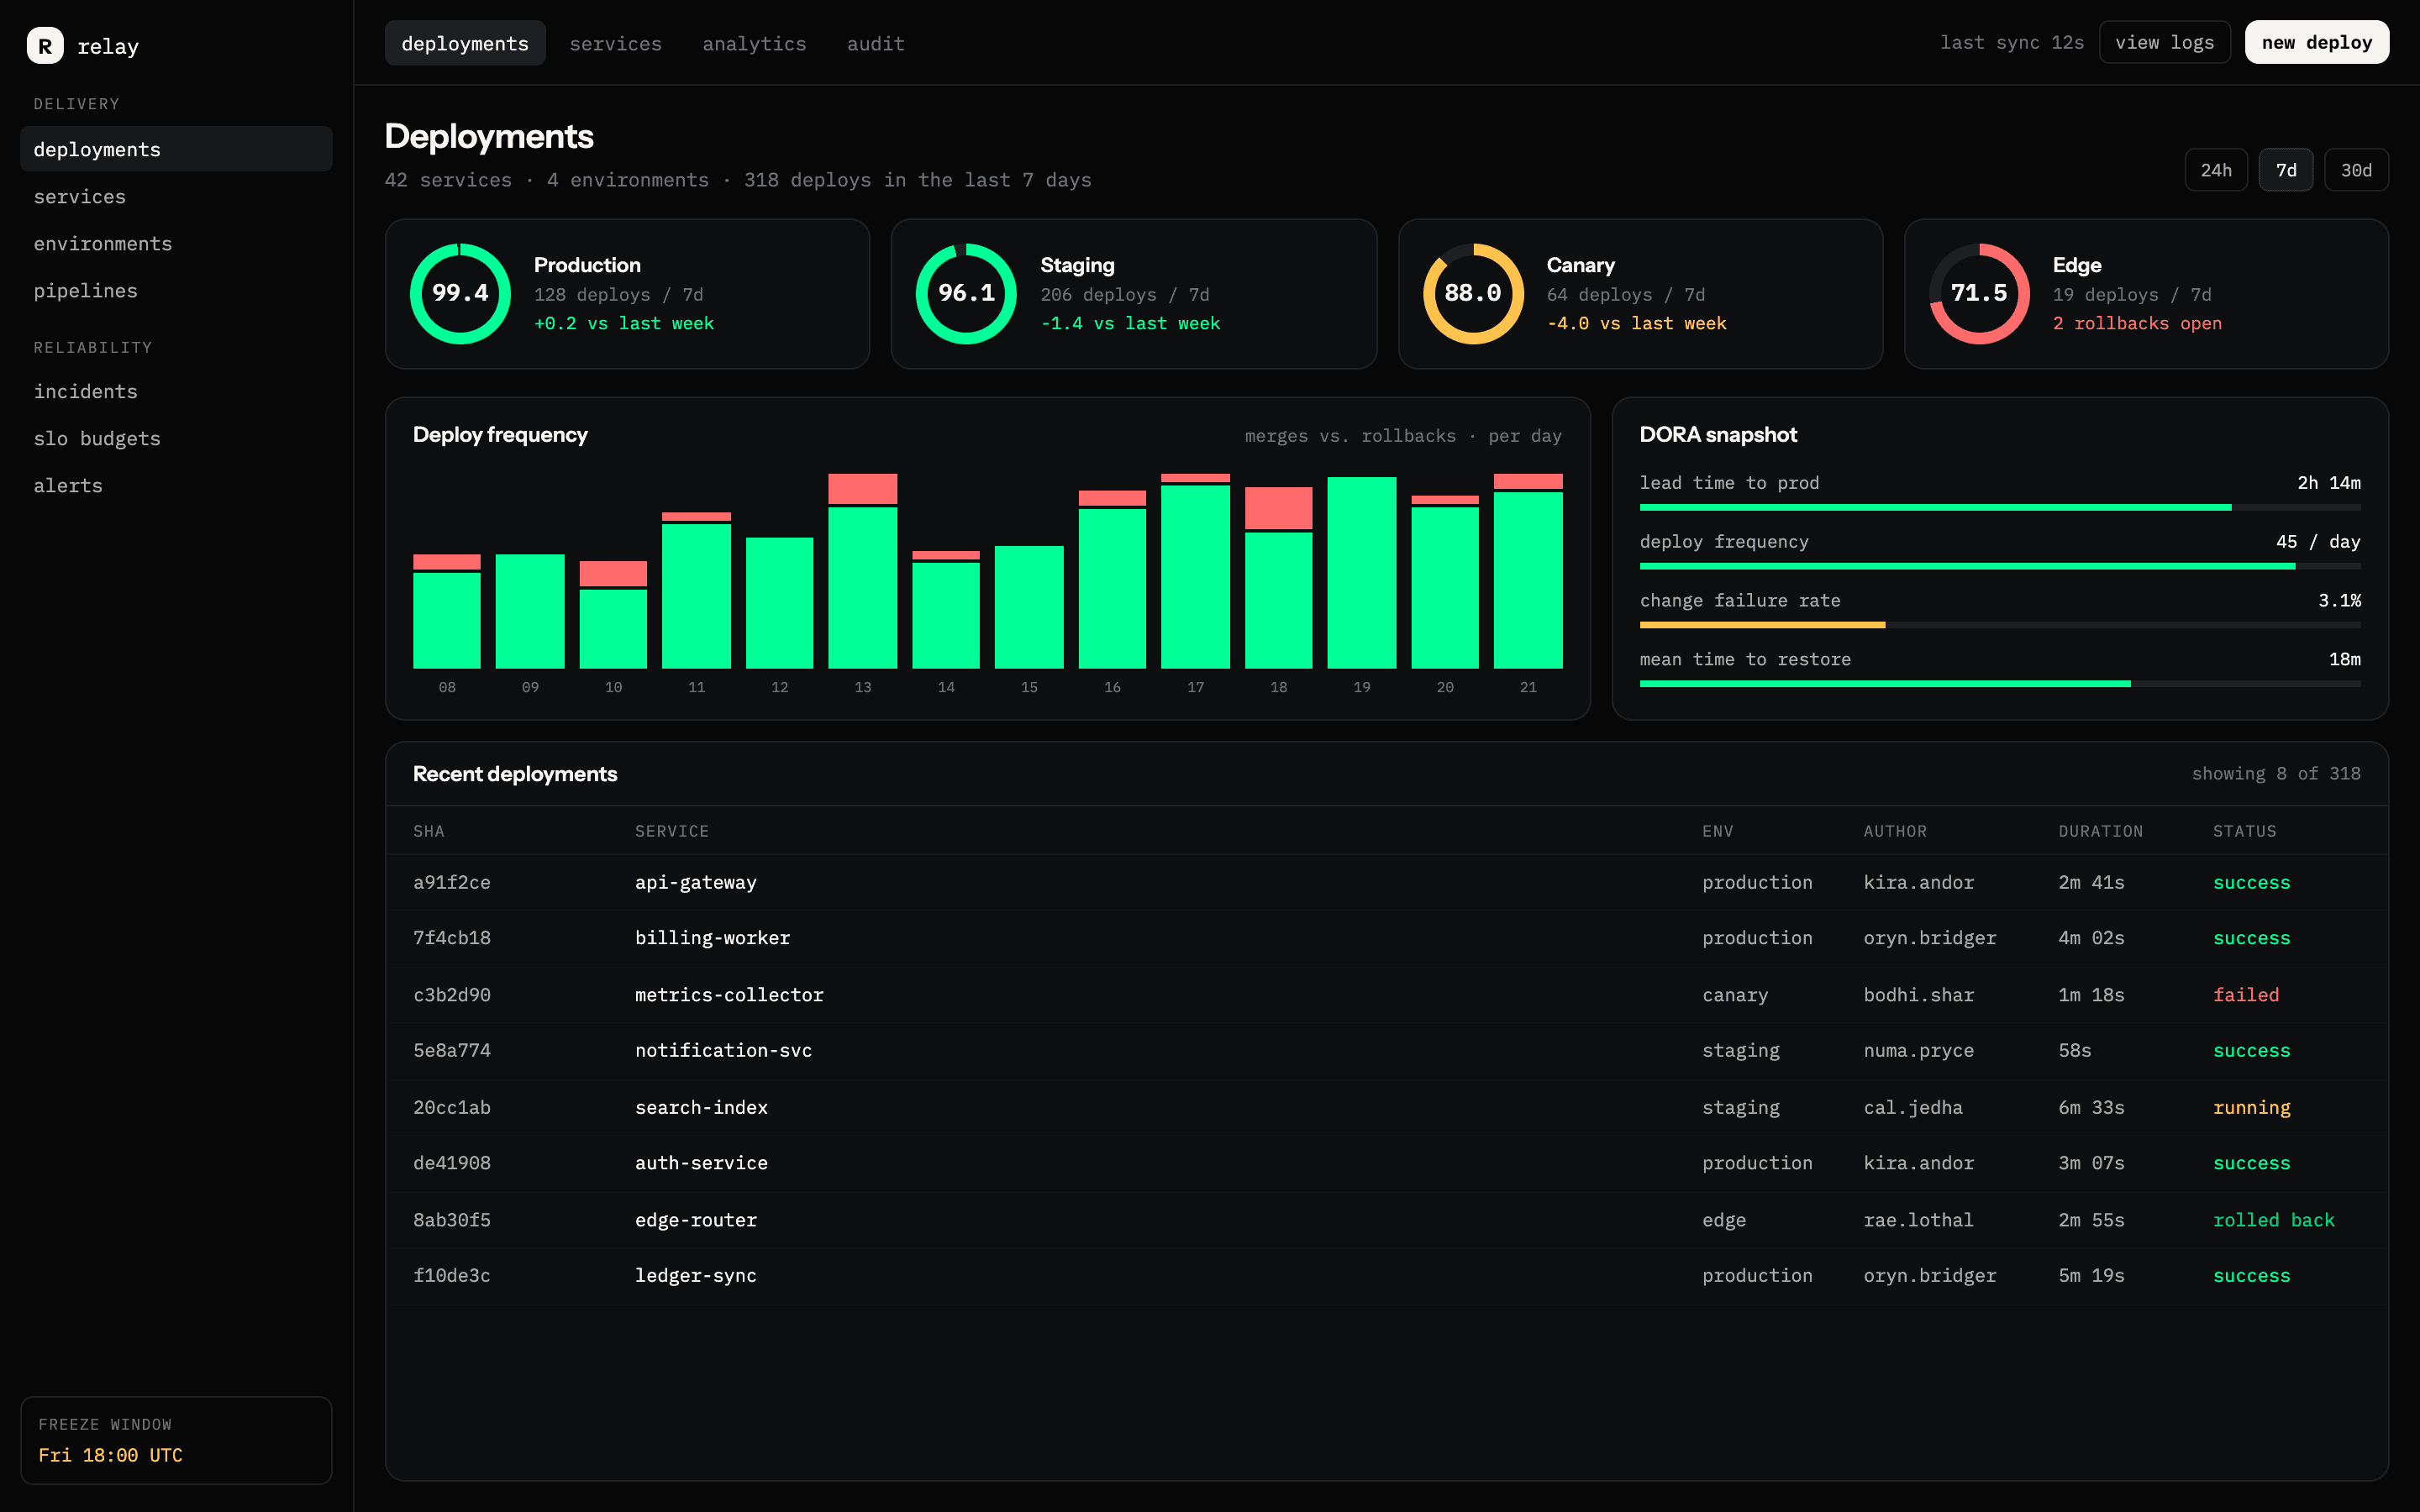Go to environments in the sidebar
The width and height of the screenshot is (2420, 1512).
pos(176,243)
